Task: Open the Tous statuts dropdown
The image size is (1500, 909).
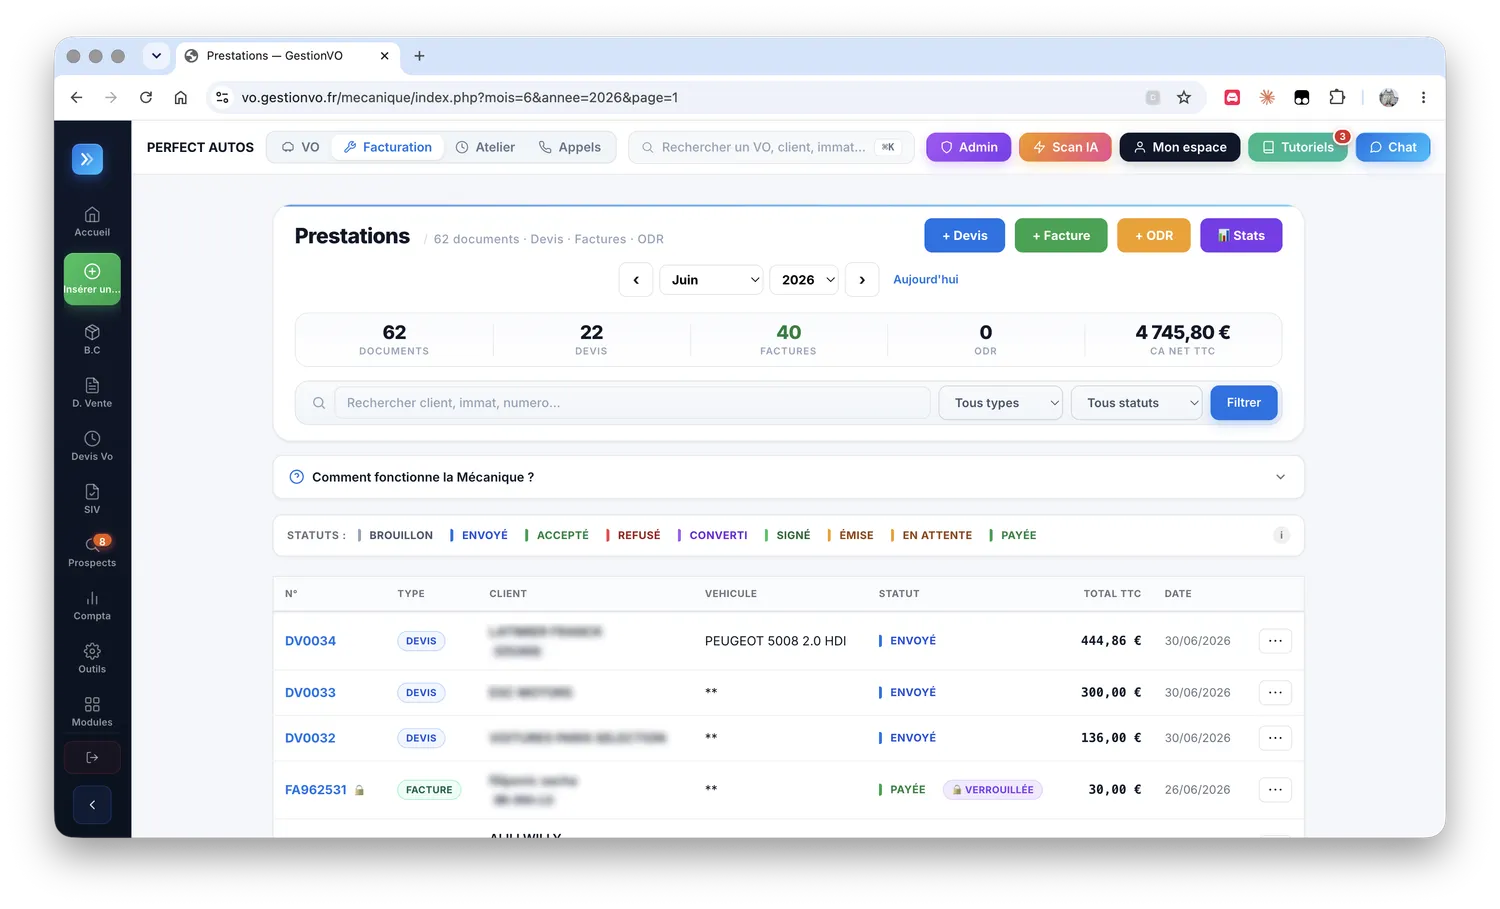Action: tap(1136, 403)
